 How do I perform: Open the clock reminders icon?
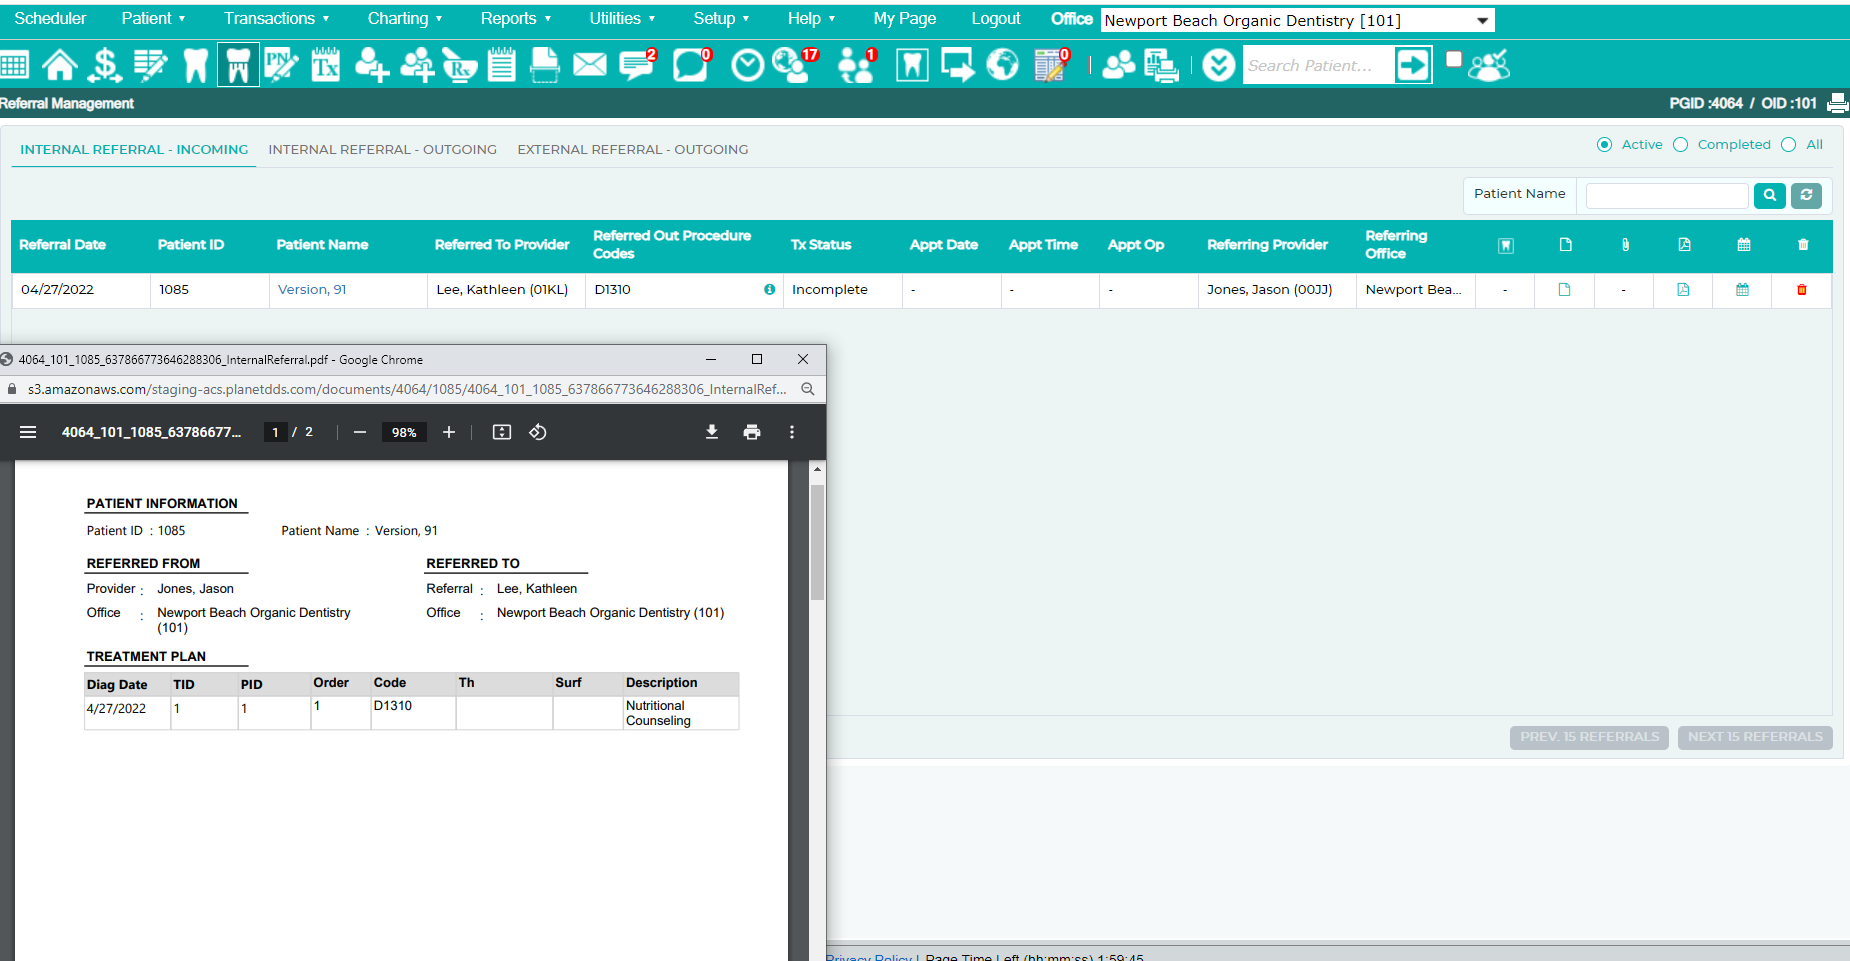(747, 65)
